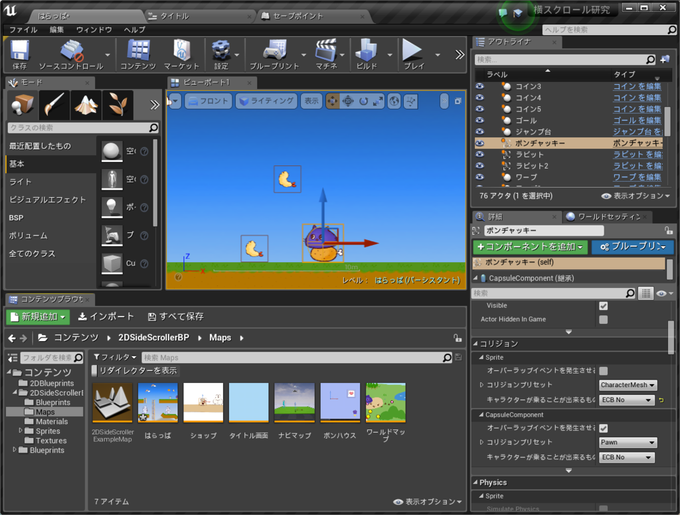This screenshot has height=515, width=680.
Task: Open the Show (表示) viewport menu
Action: (x=311, y=101)
